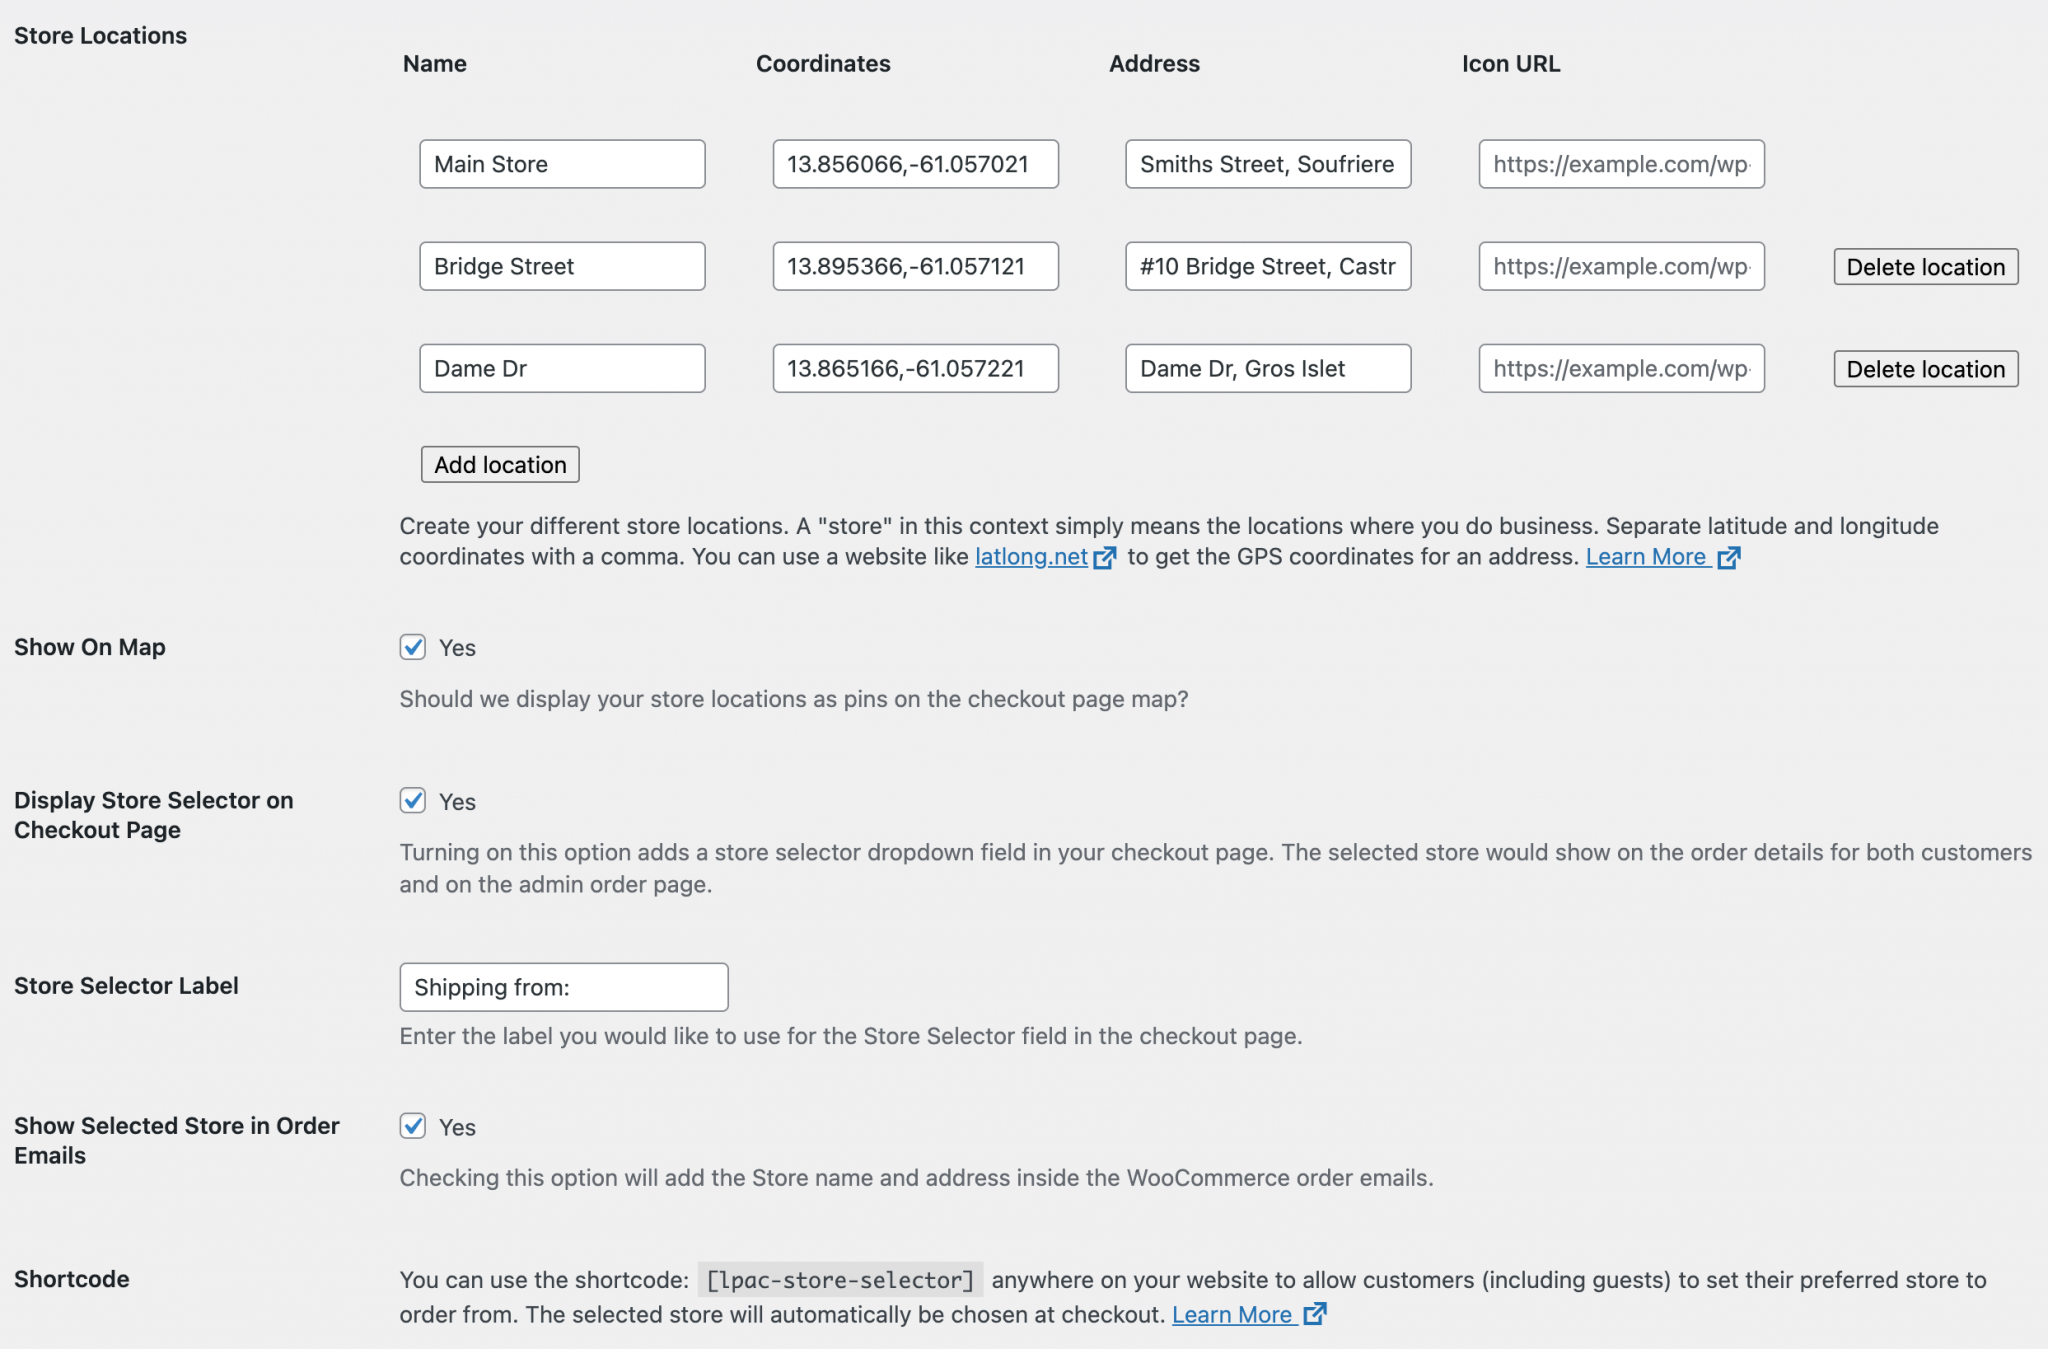
Task: Select the lpac-store-selector shortcode text
Action: point(841,1279)
